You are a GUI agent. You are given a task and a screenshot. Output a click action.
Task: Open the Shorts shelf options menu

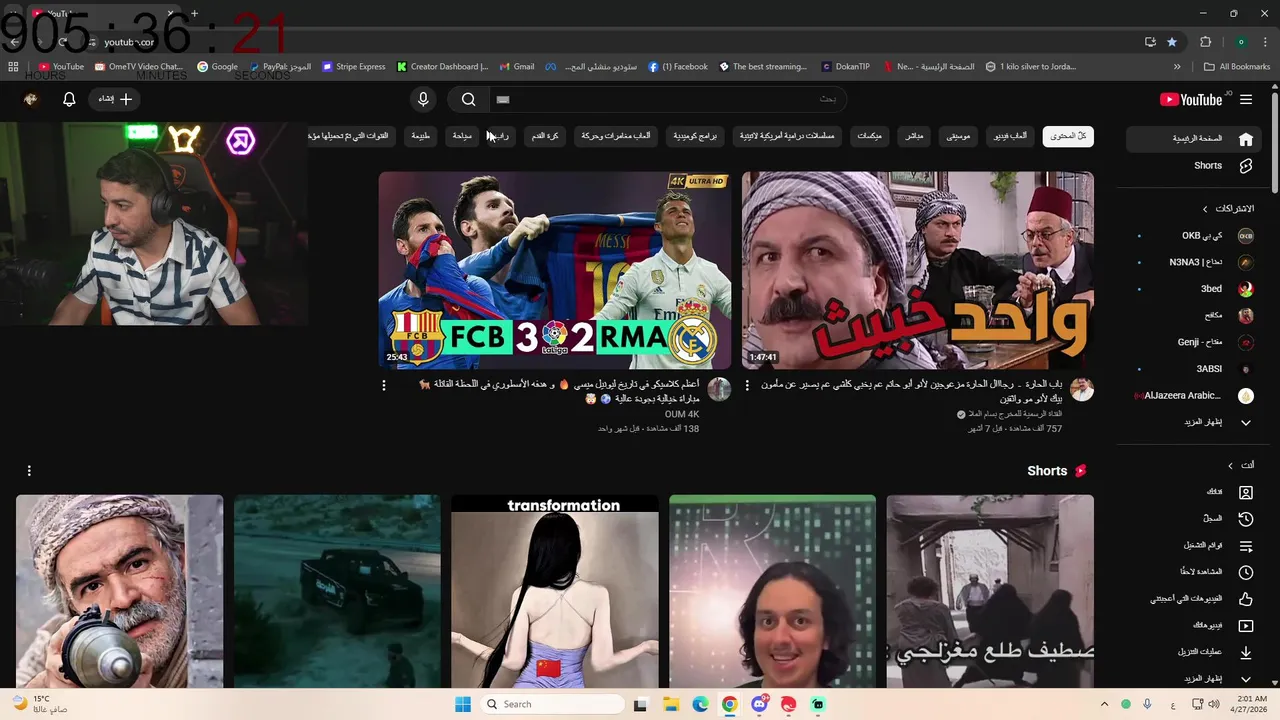[29, 470]
